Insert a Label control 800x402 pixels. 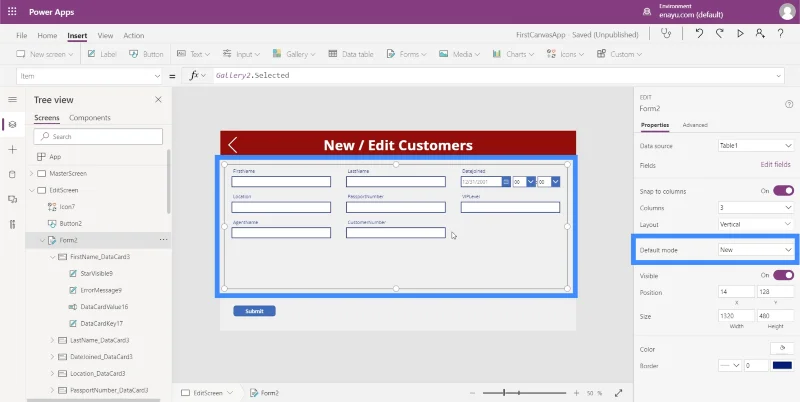click(x=102, y=54)
